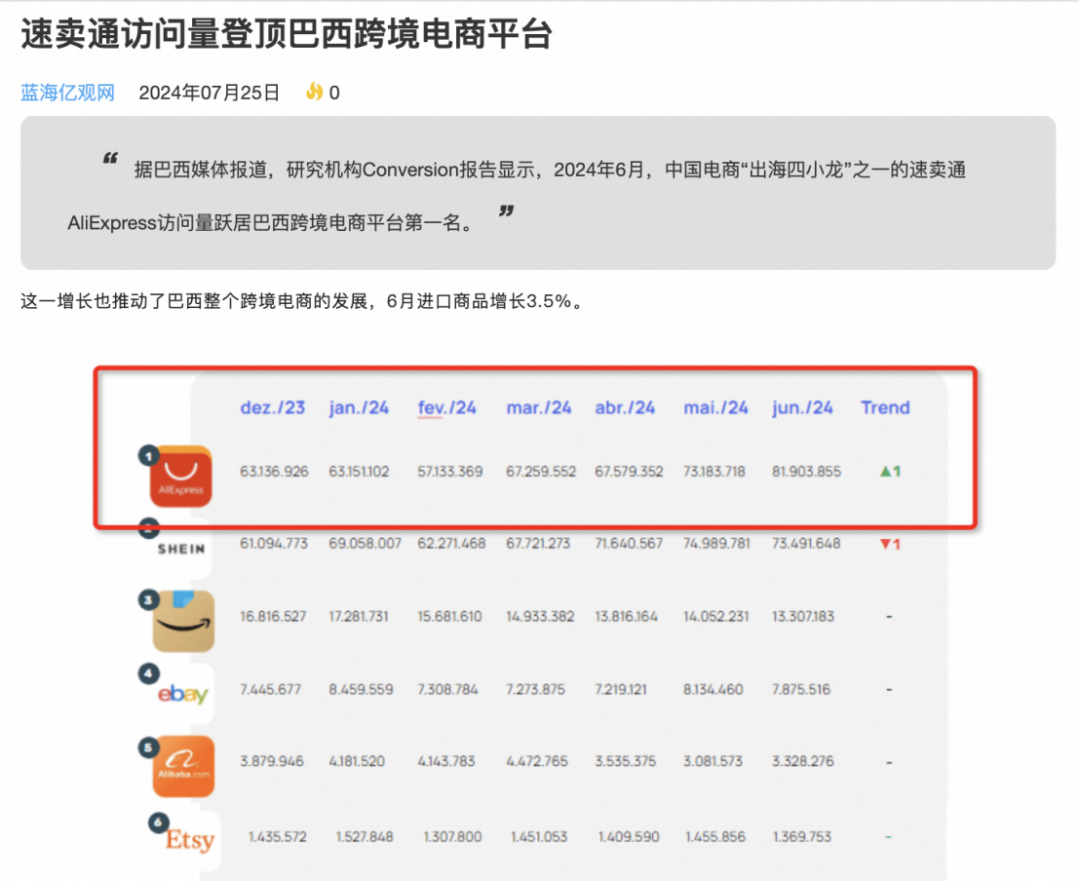Click SHEIN value 74.989.781
Image resolution: width=1080 pixels, height=881 pixels.
[716, 544]
